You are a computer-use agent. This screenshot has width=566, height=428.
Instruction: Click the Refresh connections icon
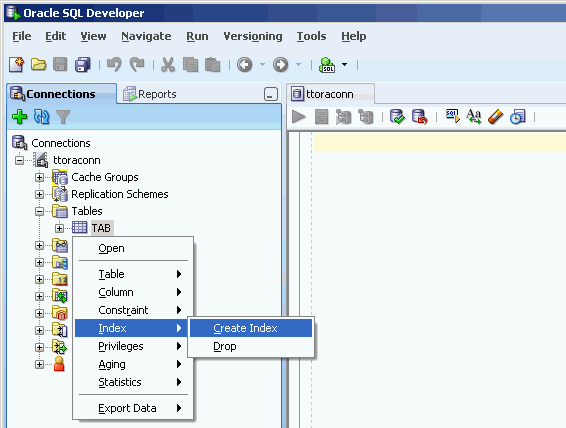[42, 117]
